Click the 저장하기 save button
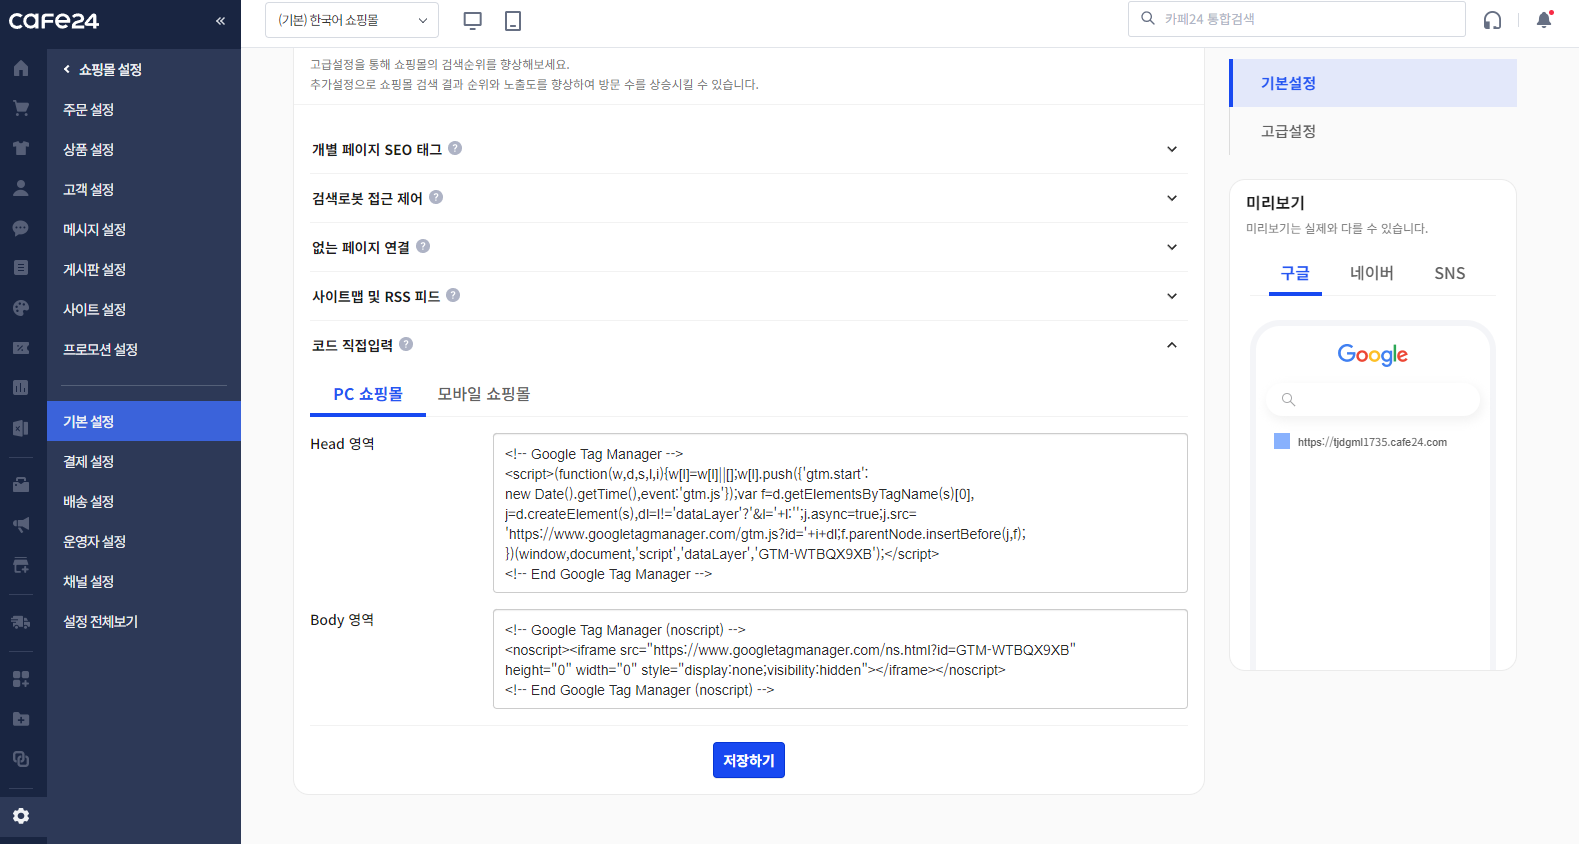The width and height of the screenshot is (1579, 844). coord(749,760)
